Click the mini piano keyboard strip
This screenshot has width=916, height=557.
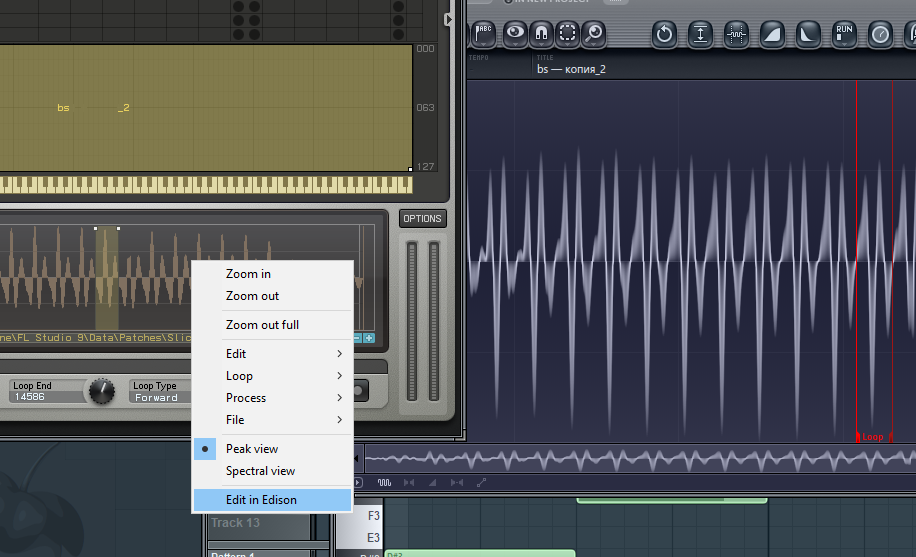206,185
